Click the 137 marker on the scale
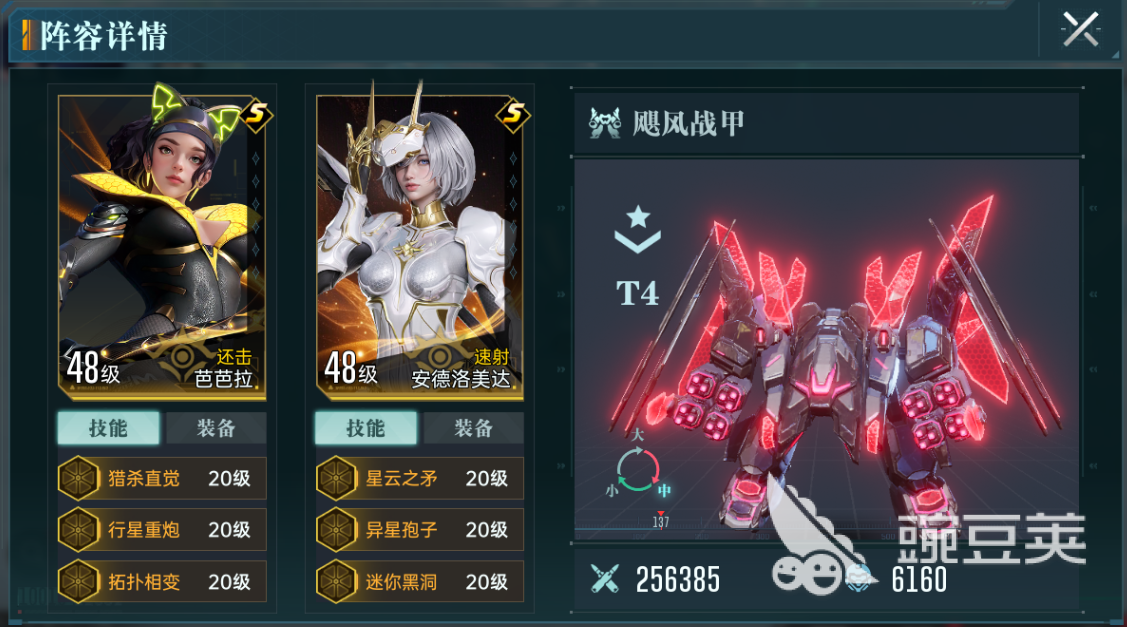1127x627 pixels. tap(661, 522)
